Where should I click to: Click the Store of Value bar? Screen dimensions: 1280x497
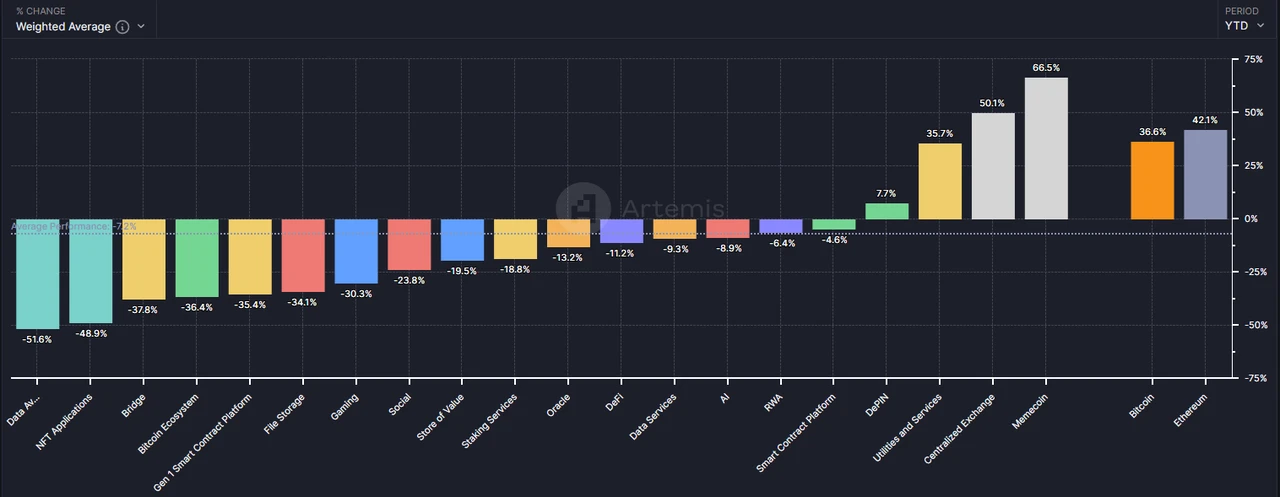pos(462,240)
